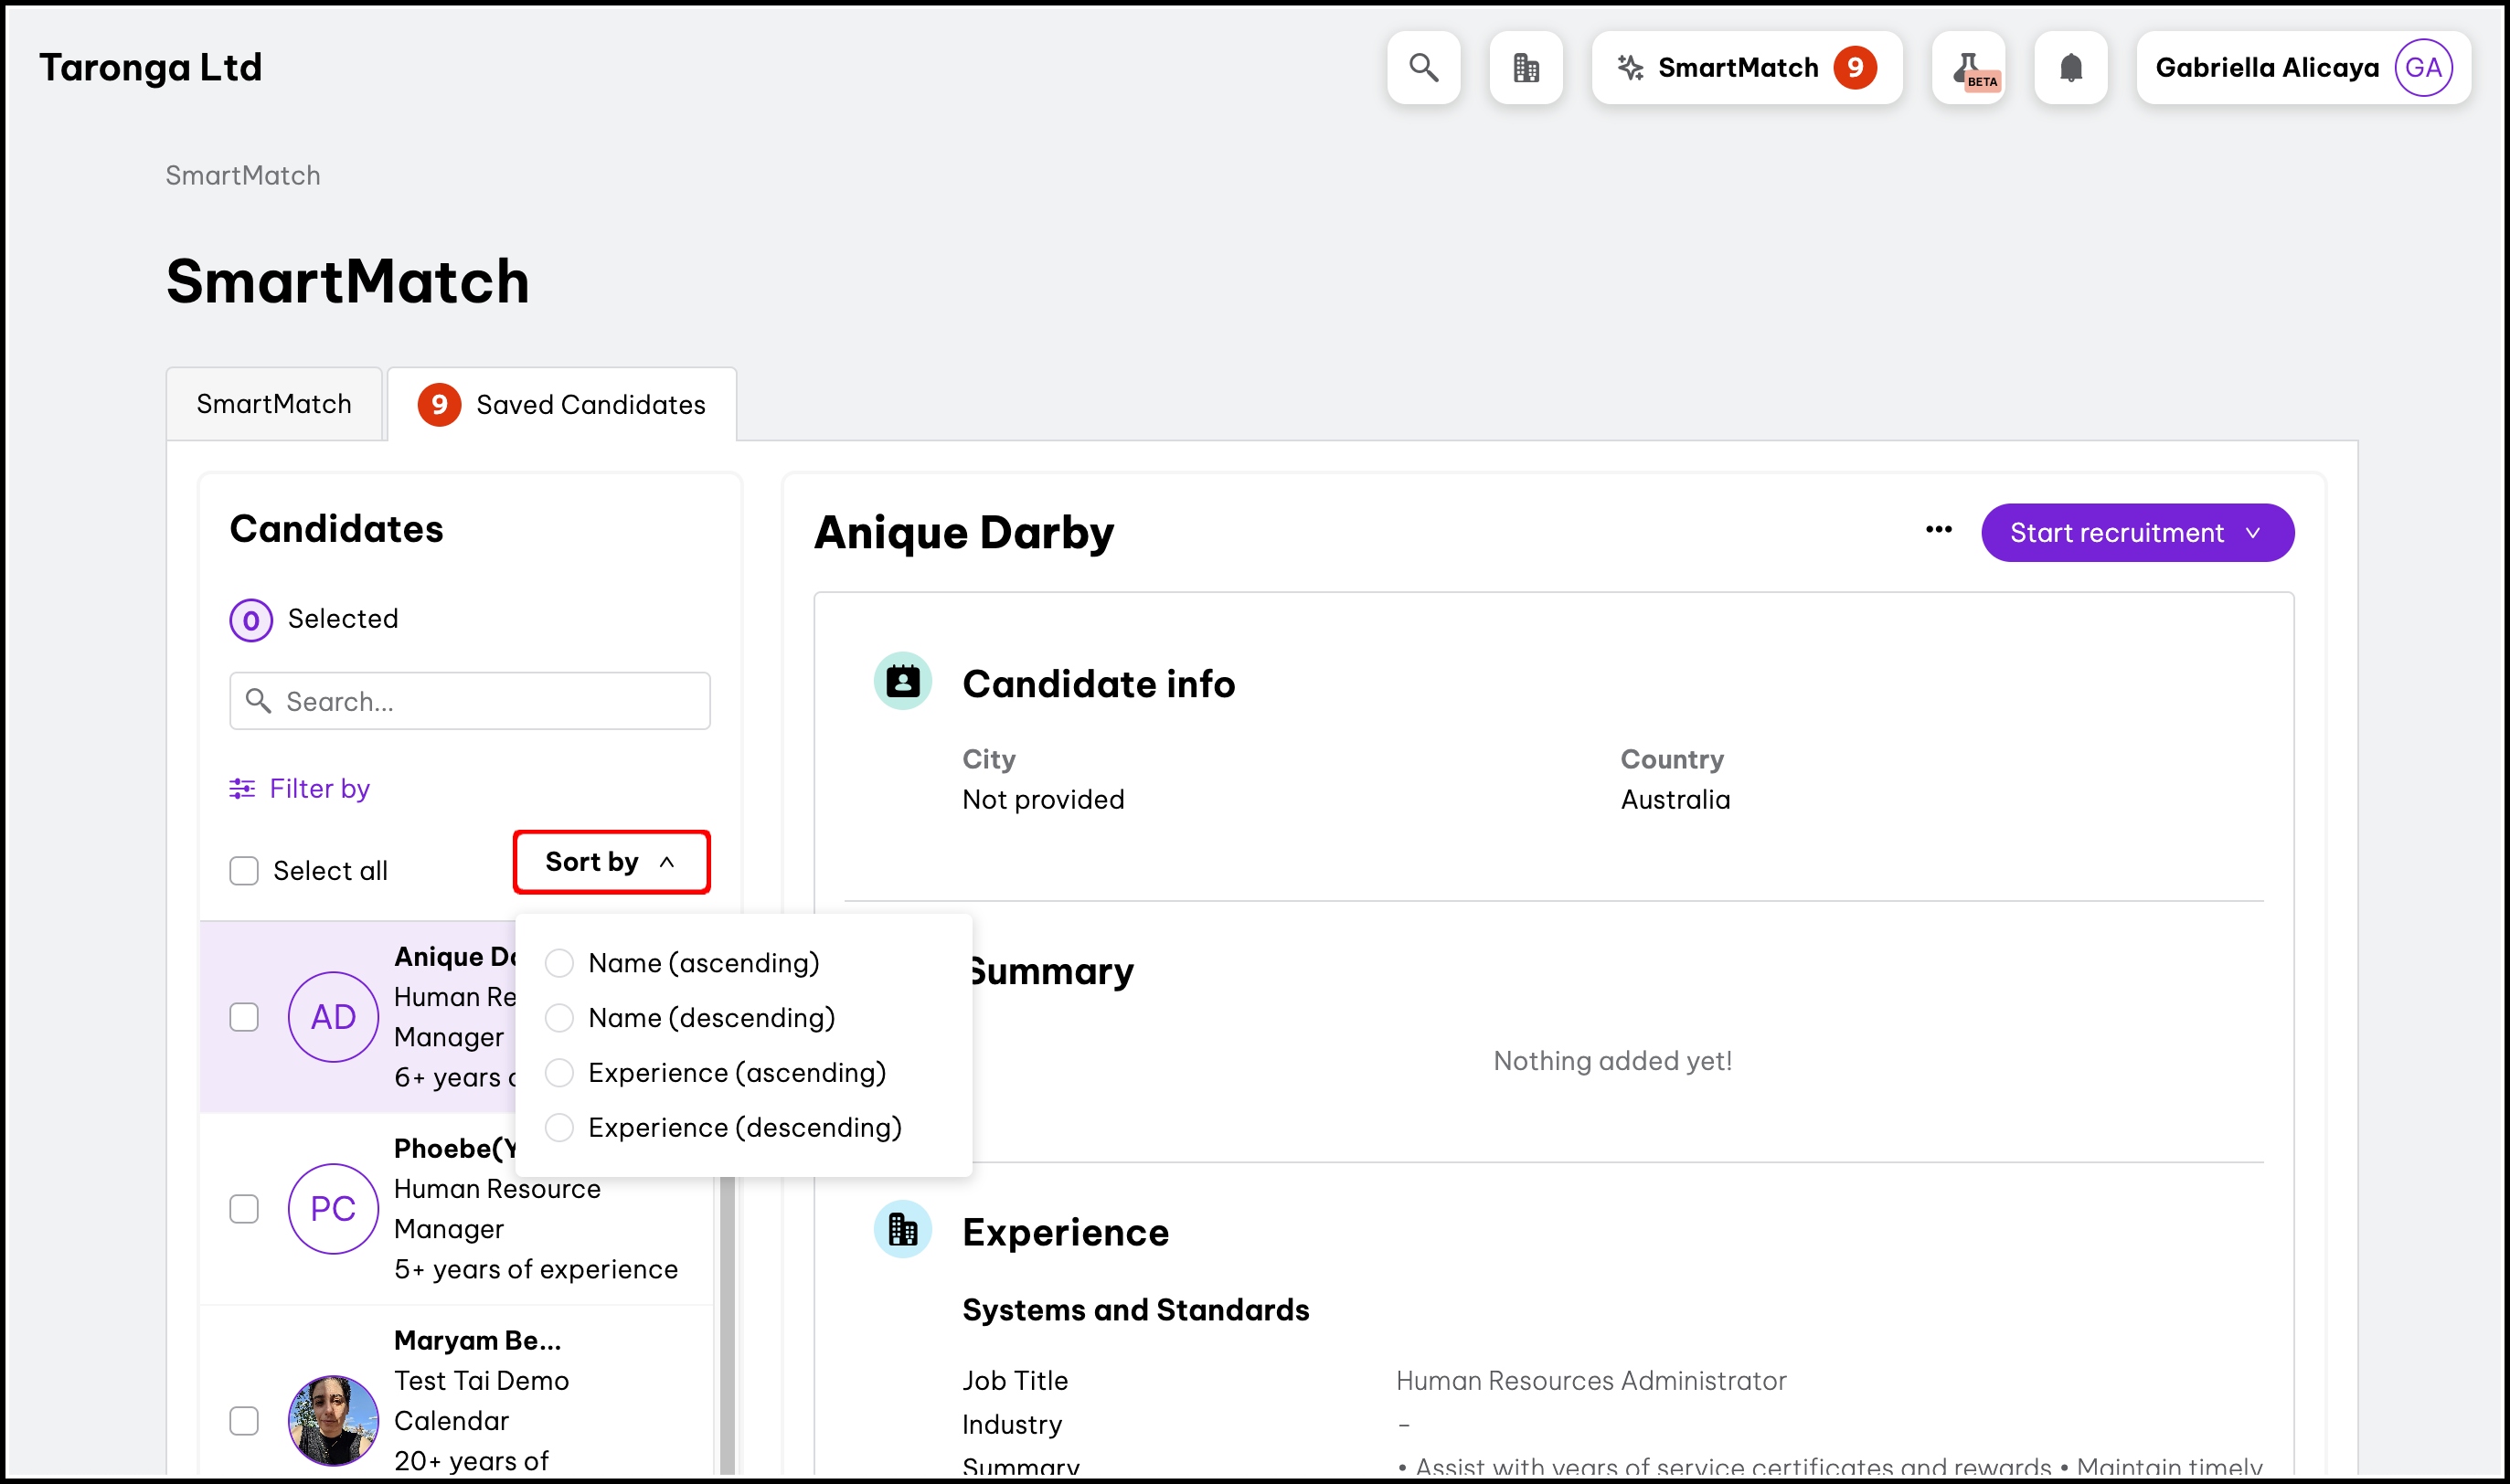Click the magnifier icon in candidate search

(258, 701)
